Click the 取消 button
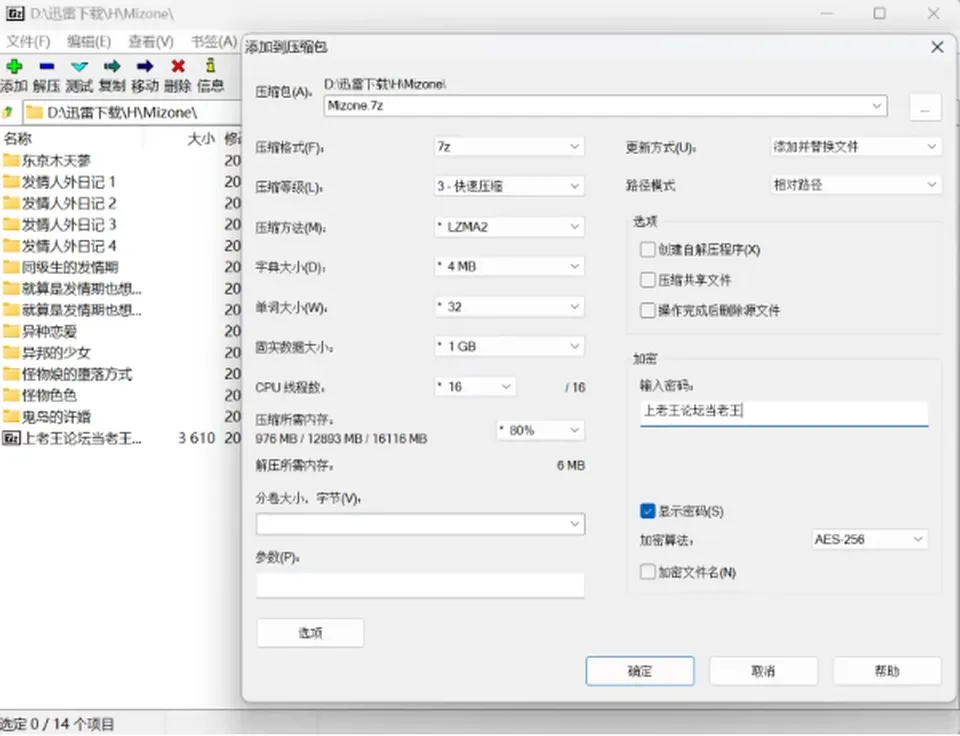Screen dimensions: 960x736 pos(763,671)
